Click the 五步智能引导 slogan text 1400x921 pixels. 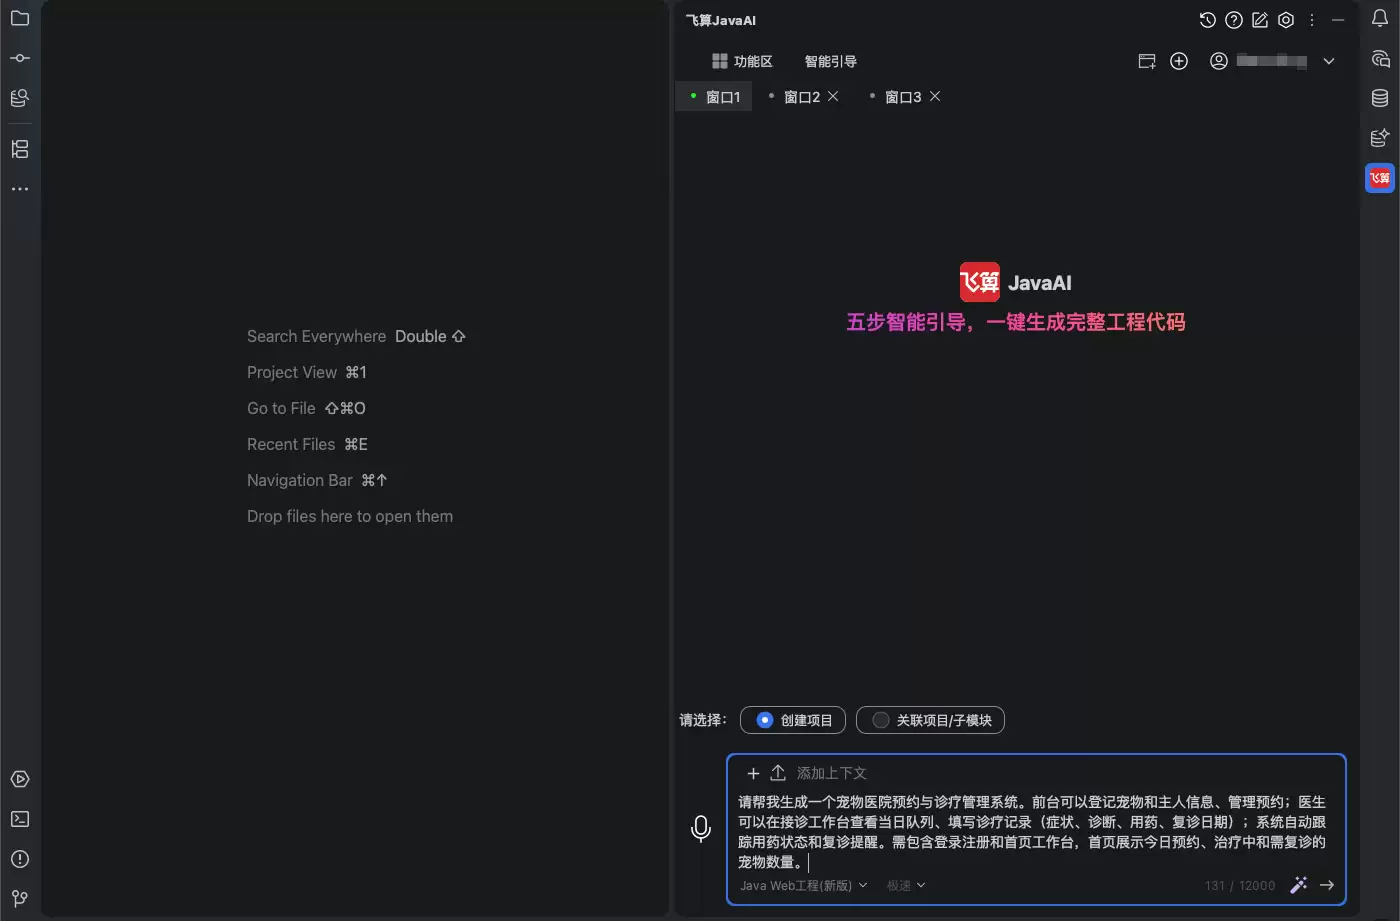(1016, 322)
